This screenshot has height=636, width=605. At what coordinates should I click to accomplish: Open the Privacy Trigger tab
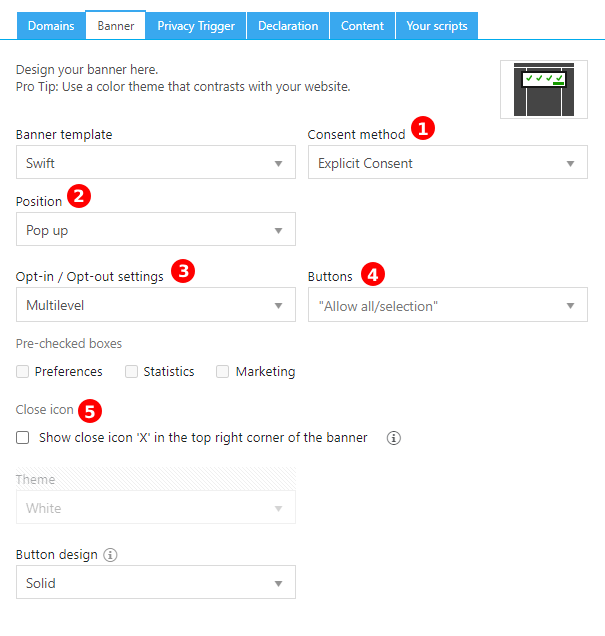click(196, 26)
